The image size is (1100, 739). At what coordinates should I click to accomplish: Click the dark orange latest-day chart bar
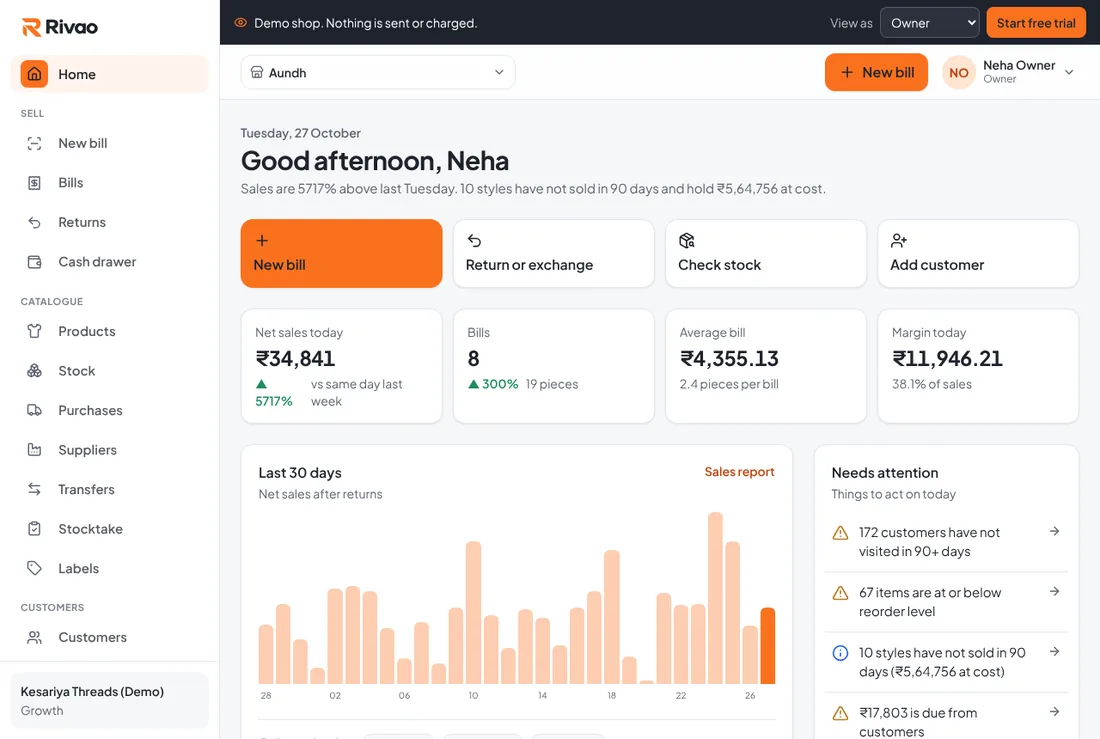[767, 646]
